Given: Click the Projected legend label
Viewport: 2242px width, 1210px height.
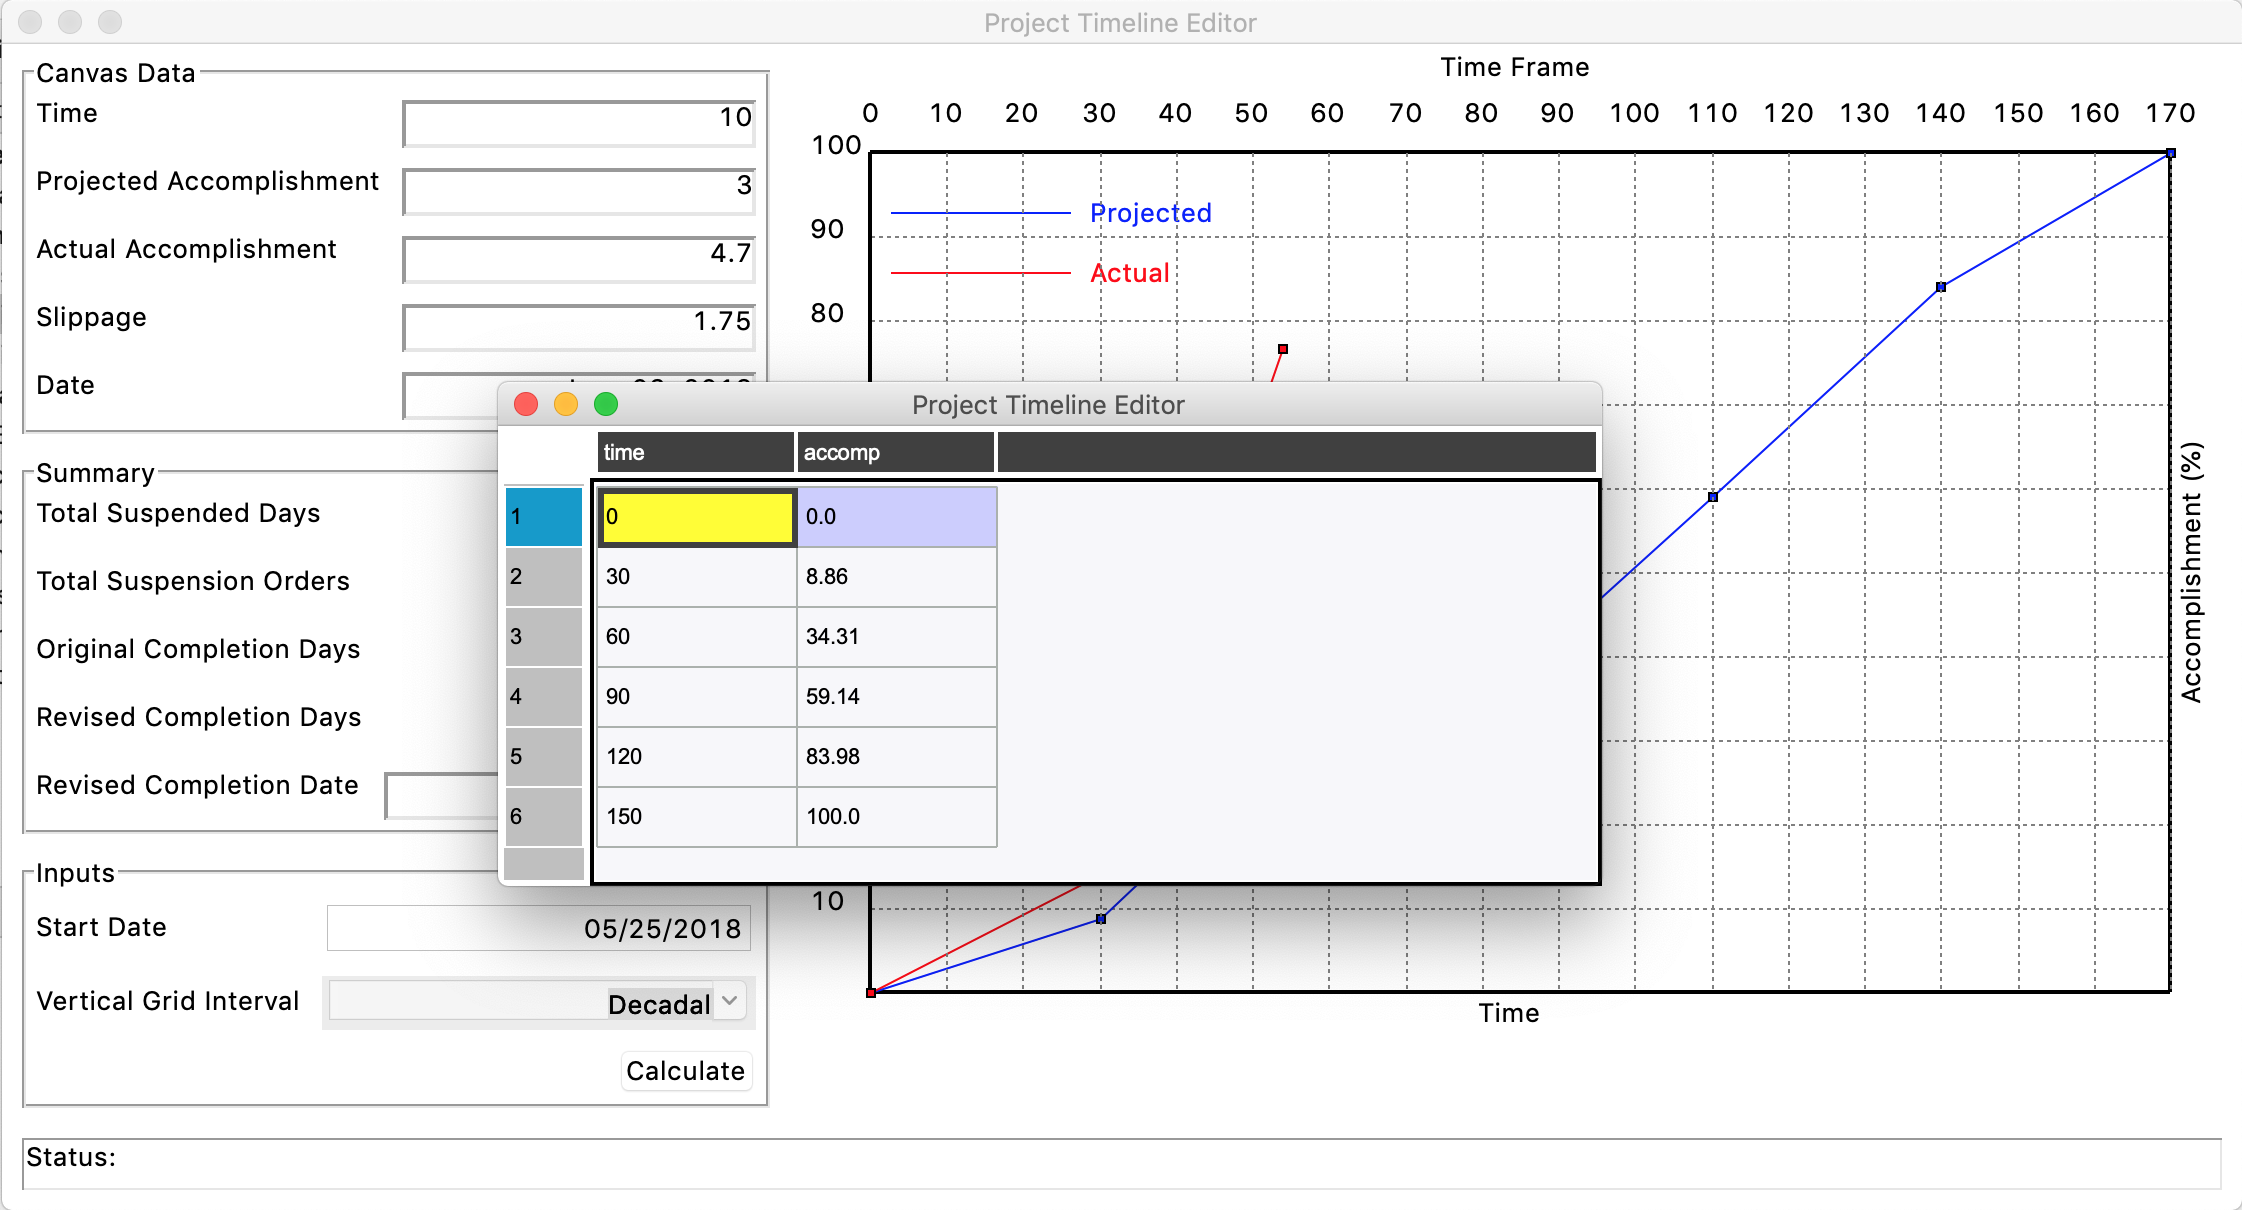Looking at the screenshot, I should [1151, 212].
